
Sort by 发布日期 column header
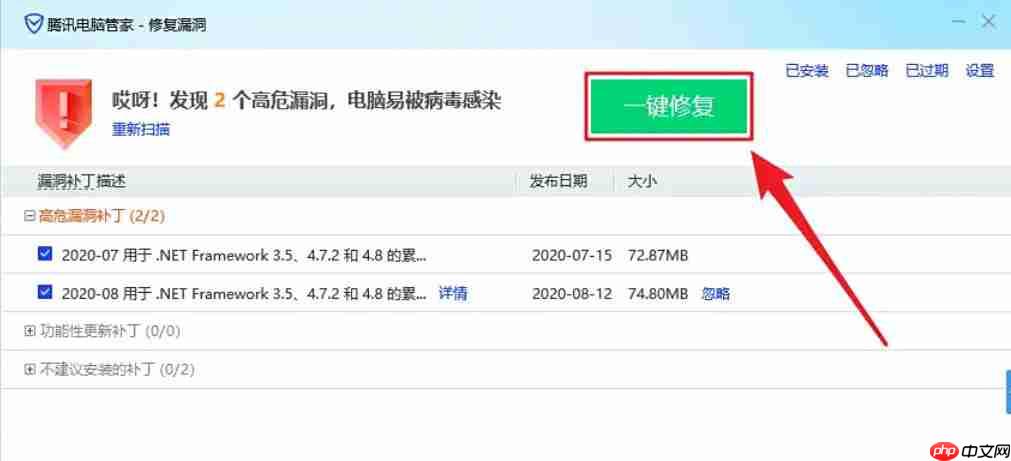(x=558, y=181)
